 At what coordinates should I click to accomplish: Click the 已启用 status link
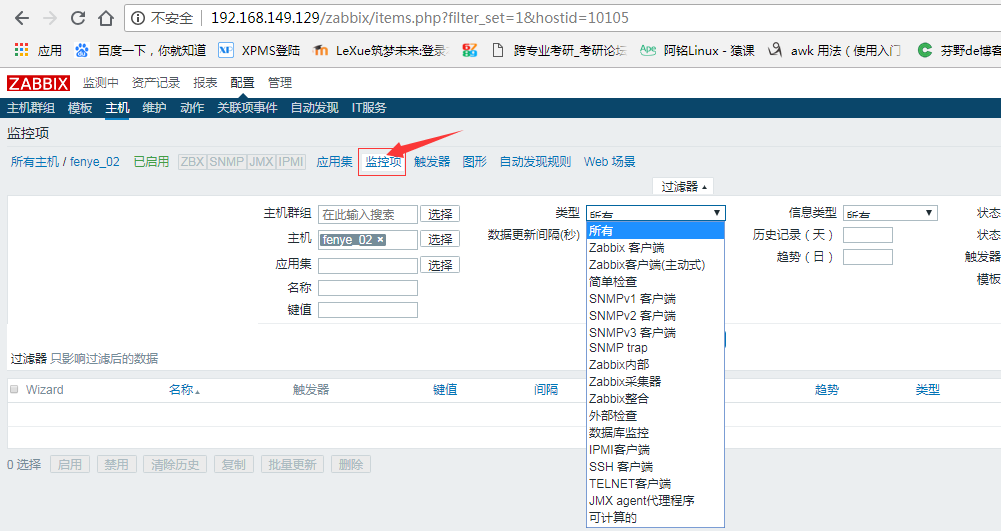point(151,161)
